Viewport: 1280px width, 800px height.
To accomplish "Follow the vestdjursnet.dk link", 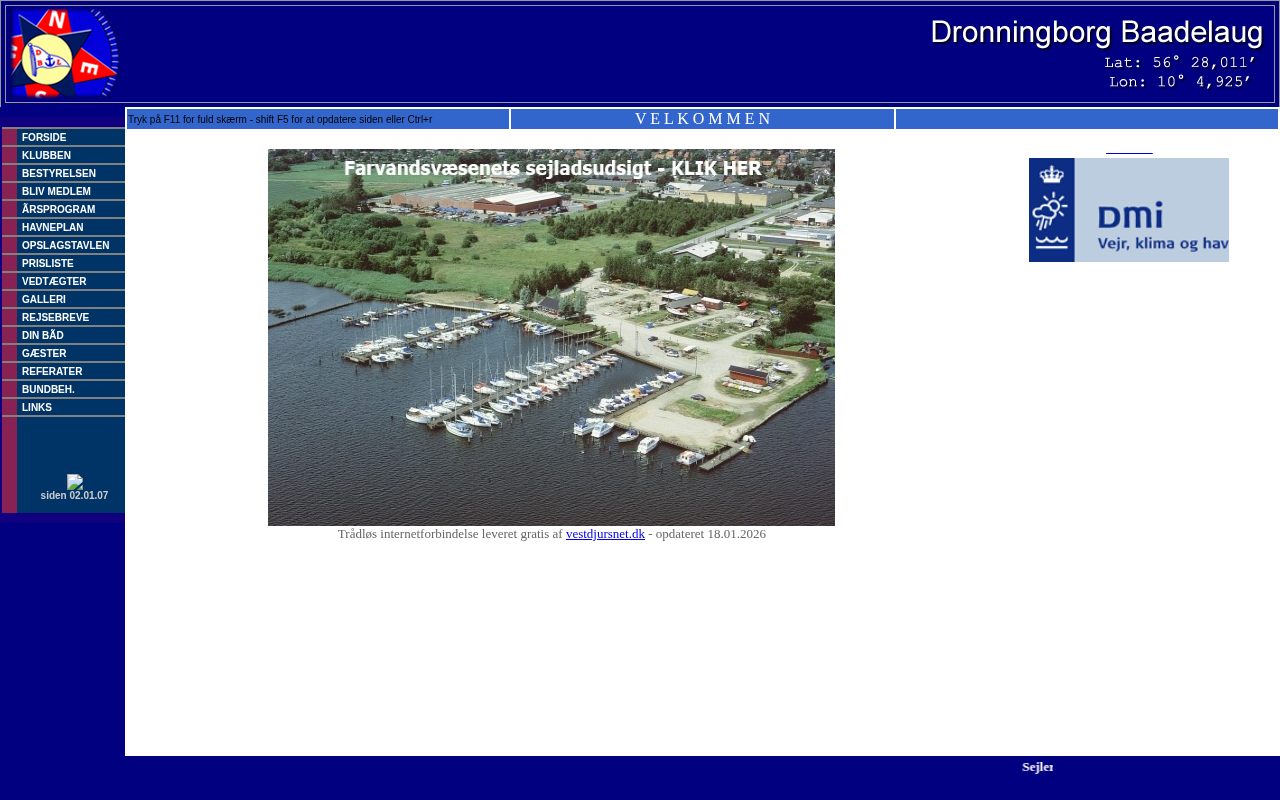I will click(x=605, y=534).
